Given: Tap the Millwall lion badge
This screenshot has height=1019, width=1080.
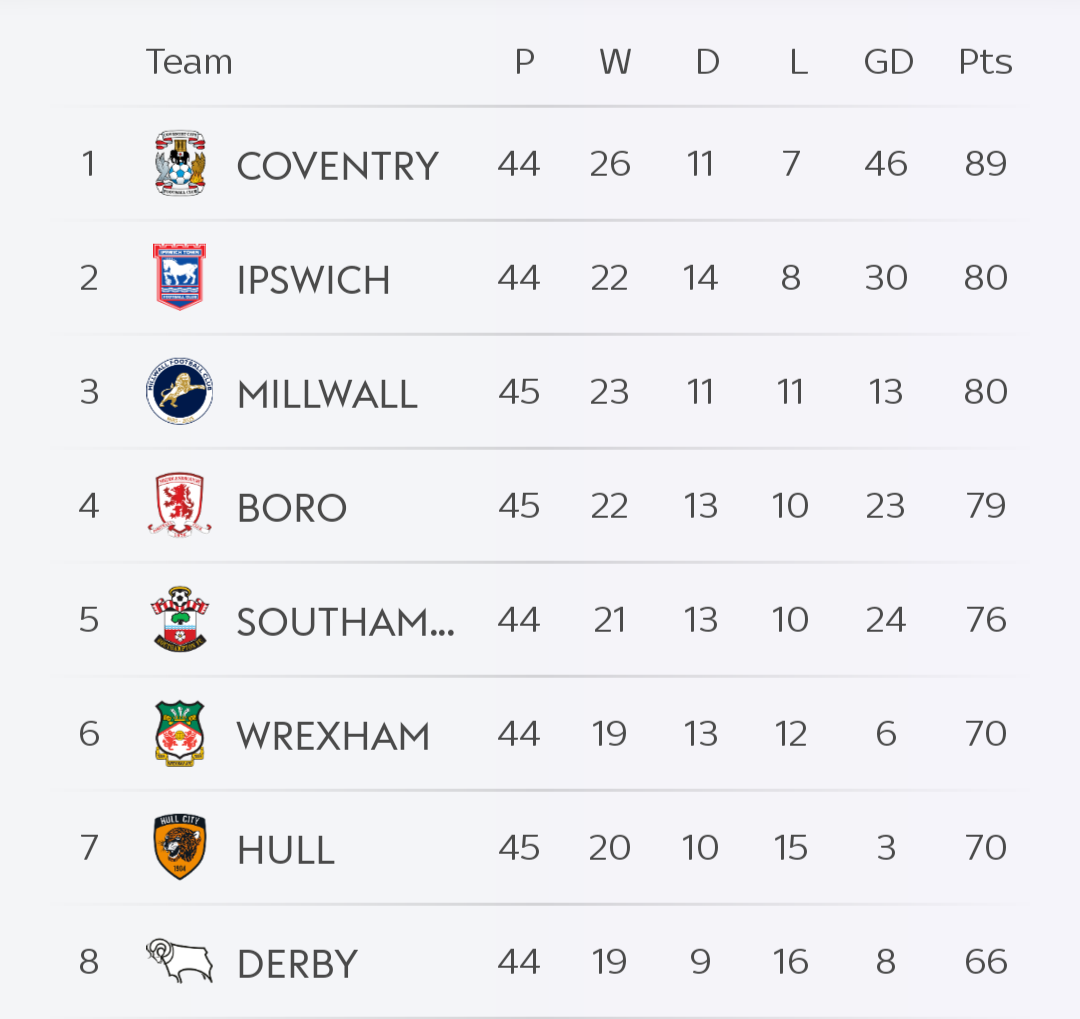Looking at the screenshot, I should (180, 391).
